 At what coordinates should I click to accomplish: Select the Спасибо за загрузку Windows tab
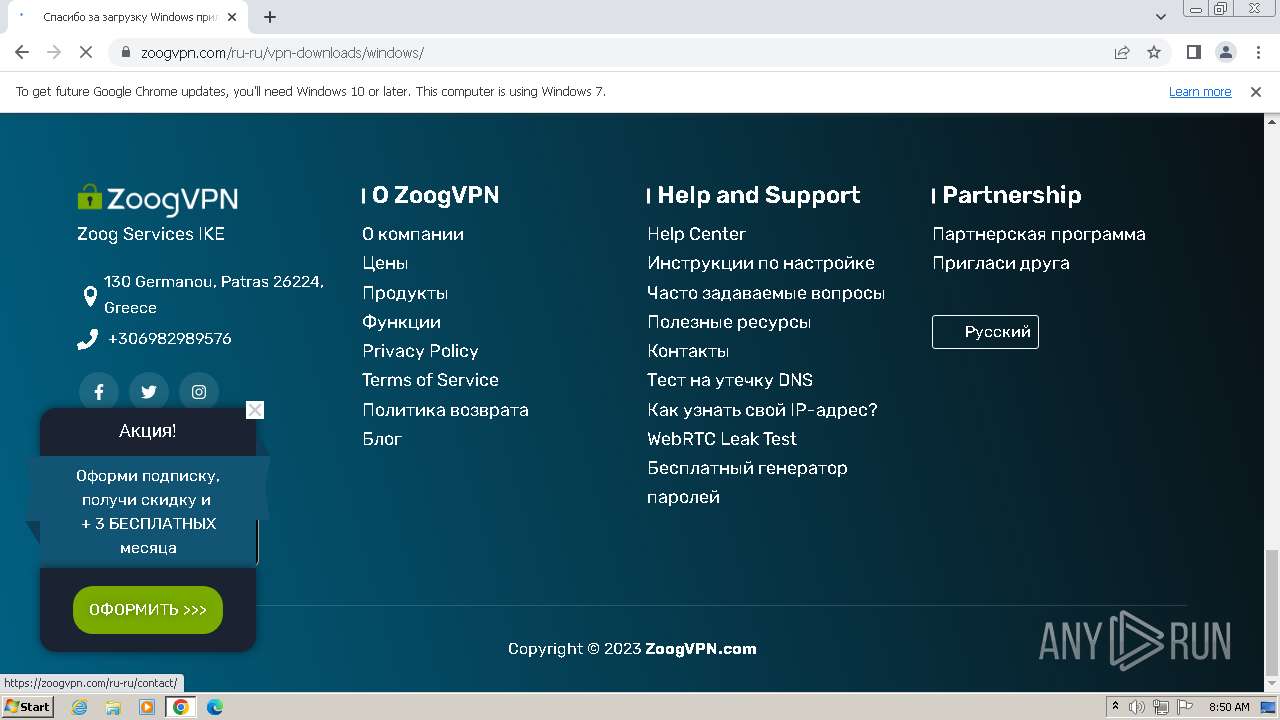click(128, 18)
